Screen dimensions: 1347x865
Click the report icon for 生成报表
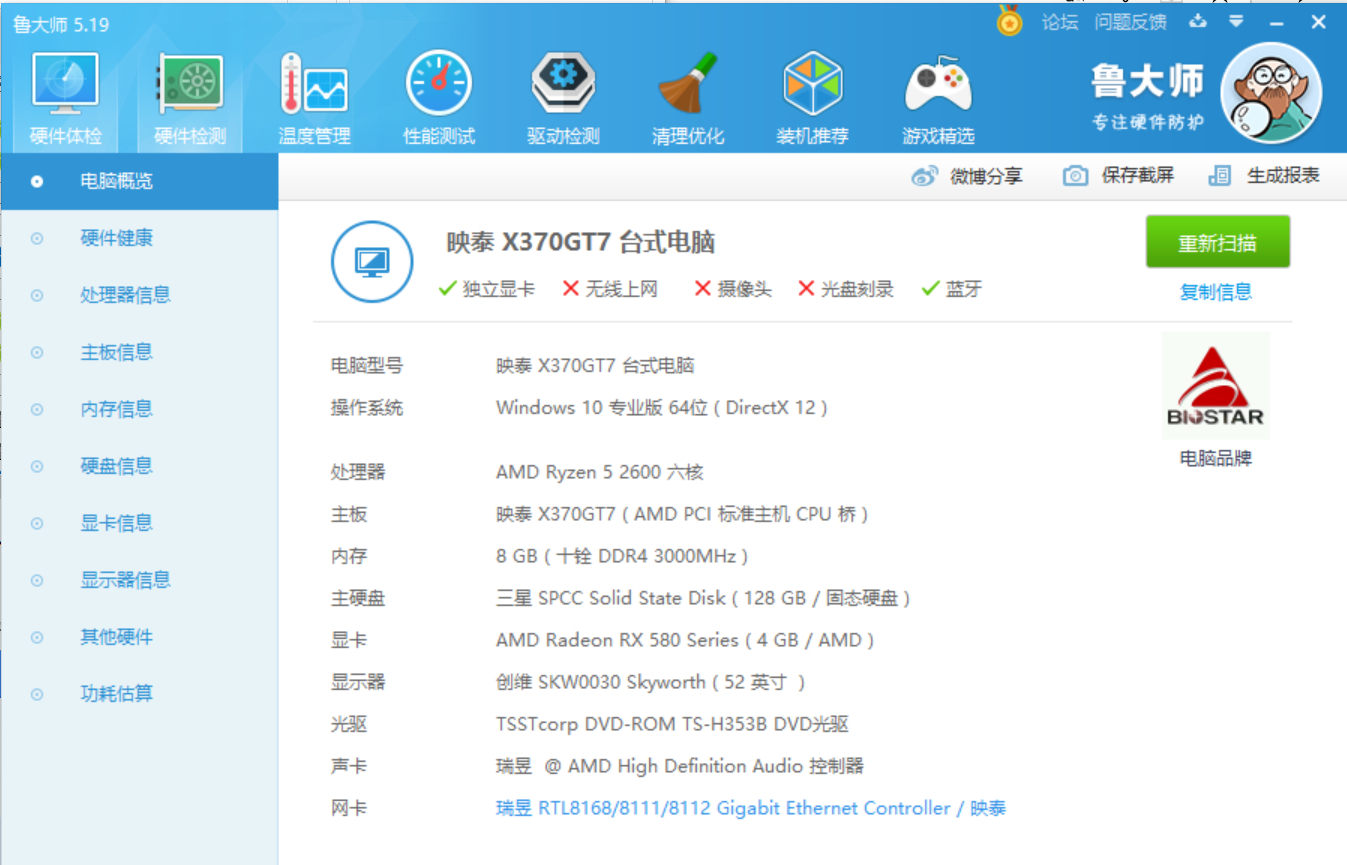tap(1219, 176)
